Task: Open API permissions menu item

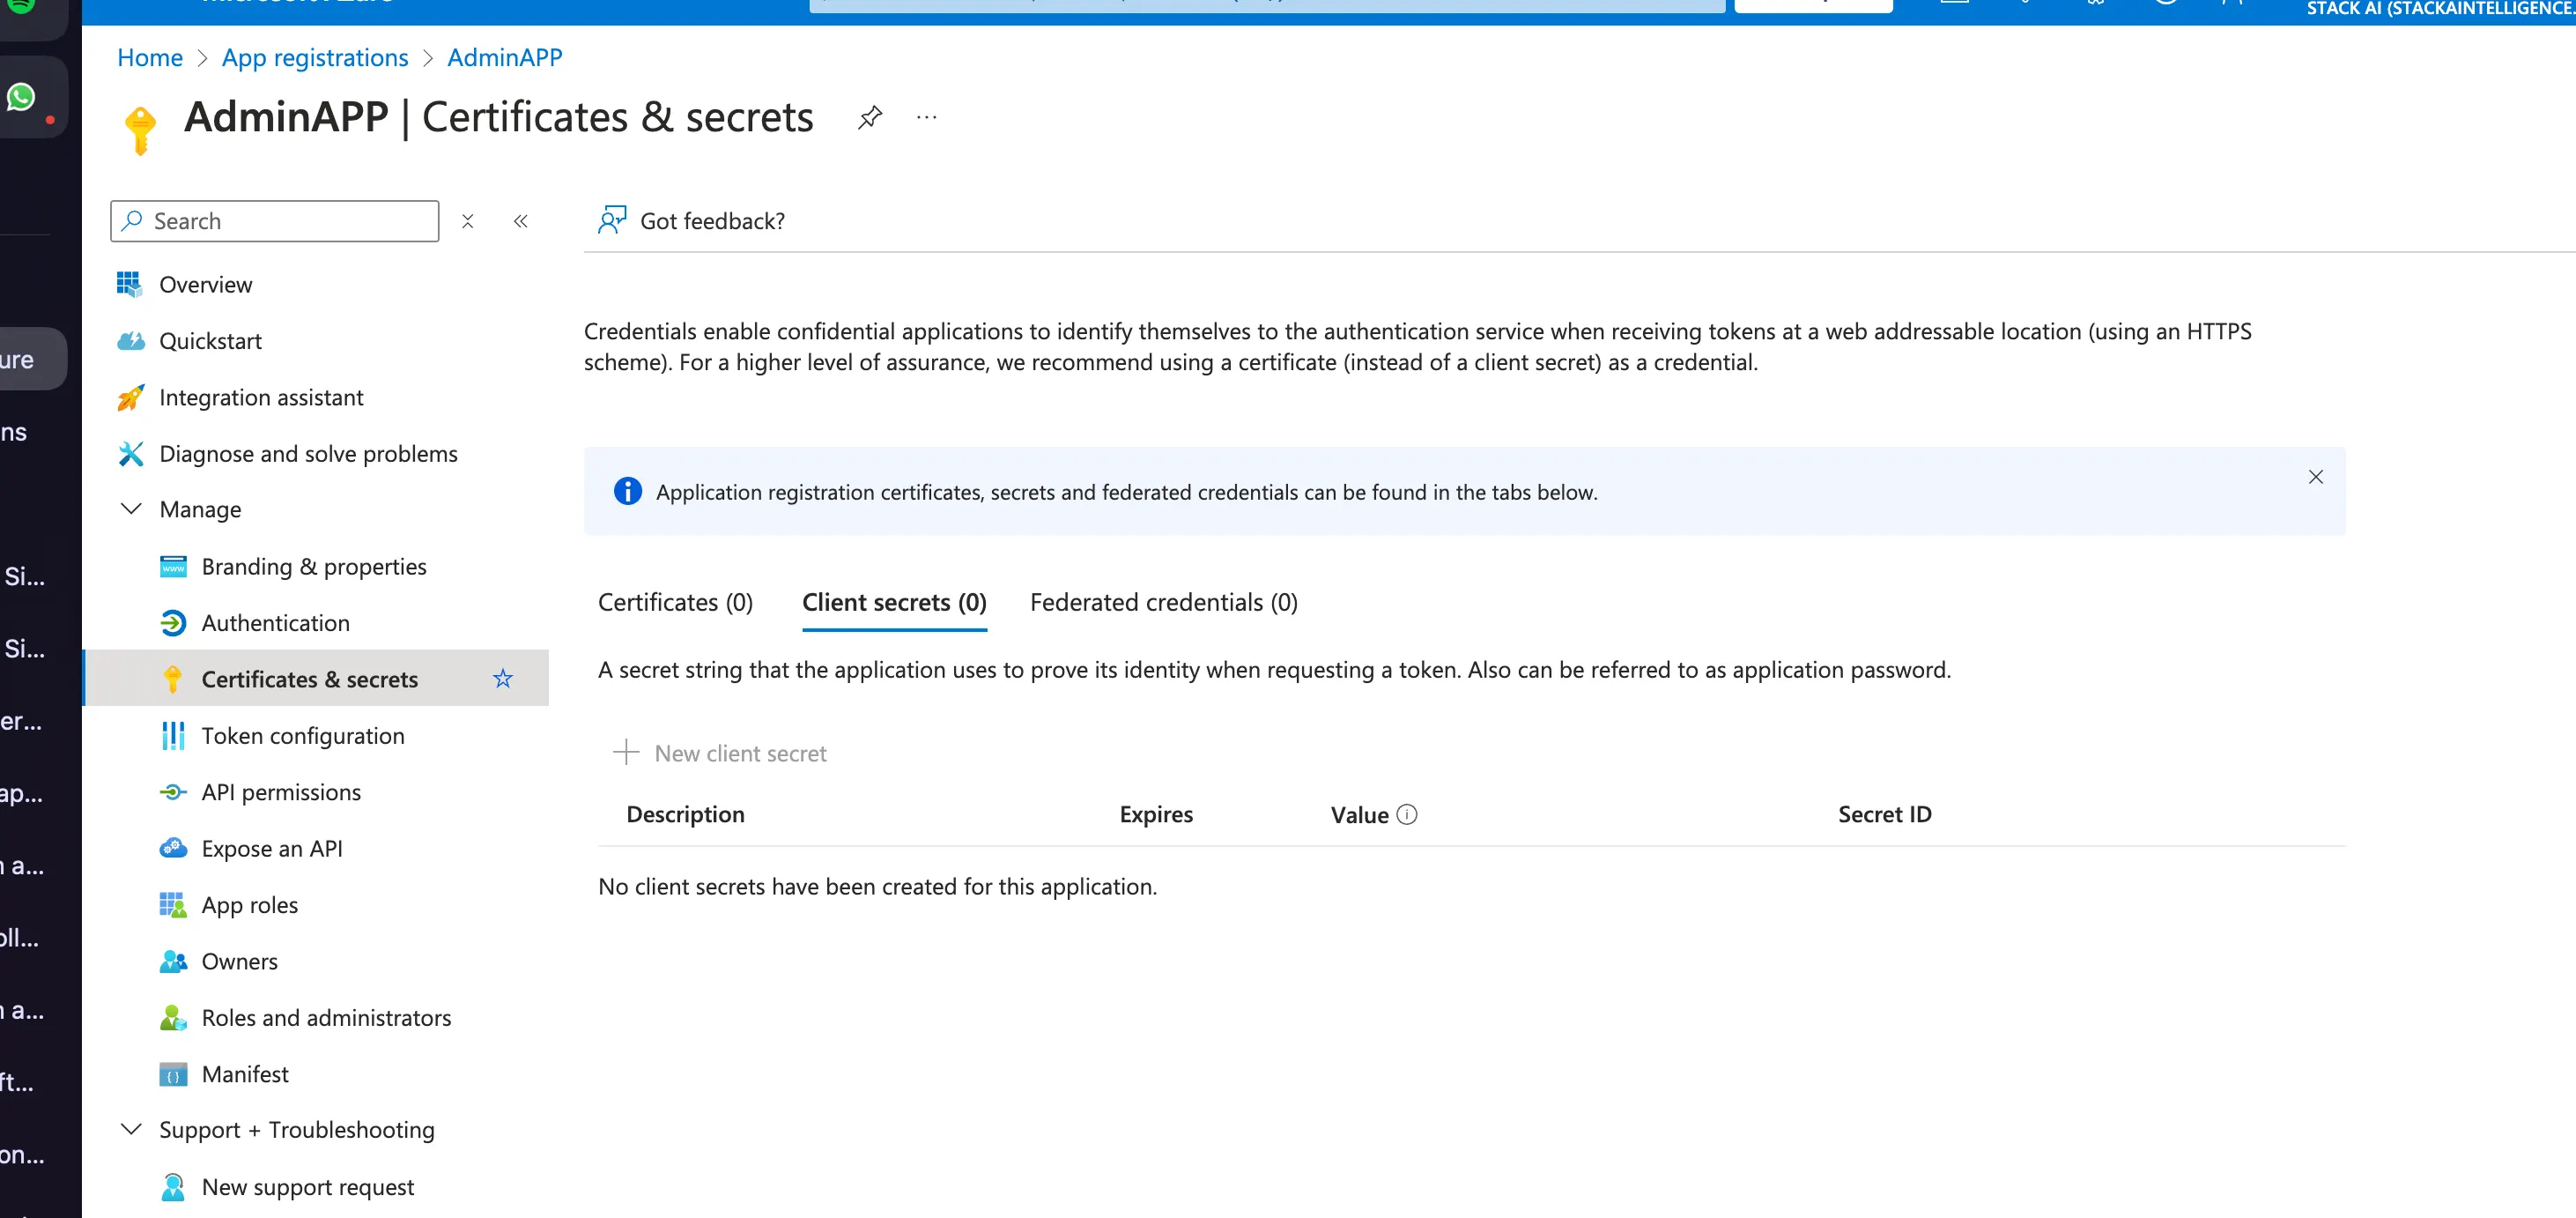Action: coord(281,792)
